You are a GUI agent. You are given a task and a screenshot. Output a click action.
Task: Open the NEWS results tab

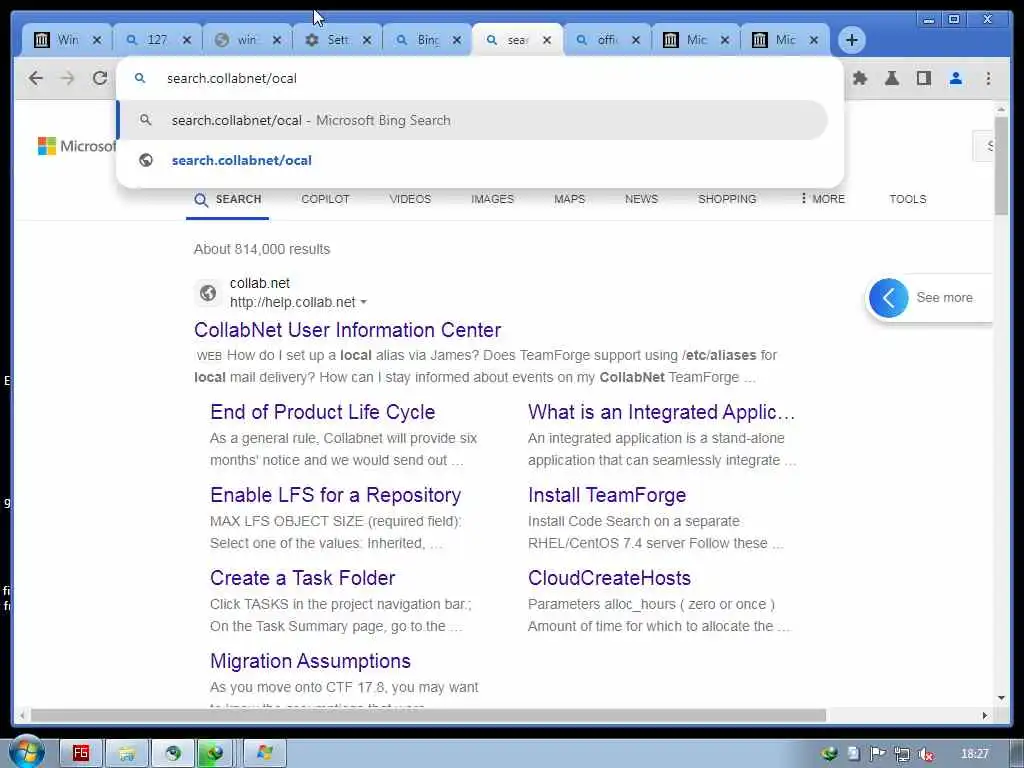click(x=641, y=199)
